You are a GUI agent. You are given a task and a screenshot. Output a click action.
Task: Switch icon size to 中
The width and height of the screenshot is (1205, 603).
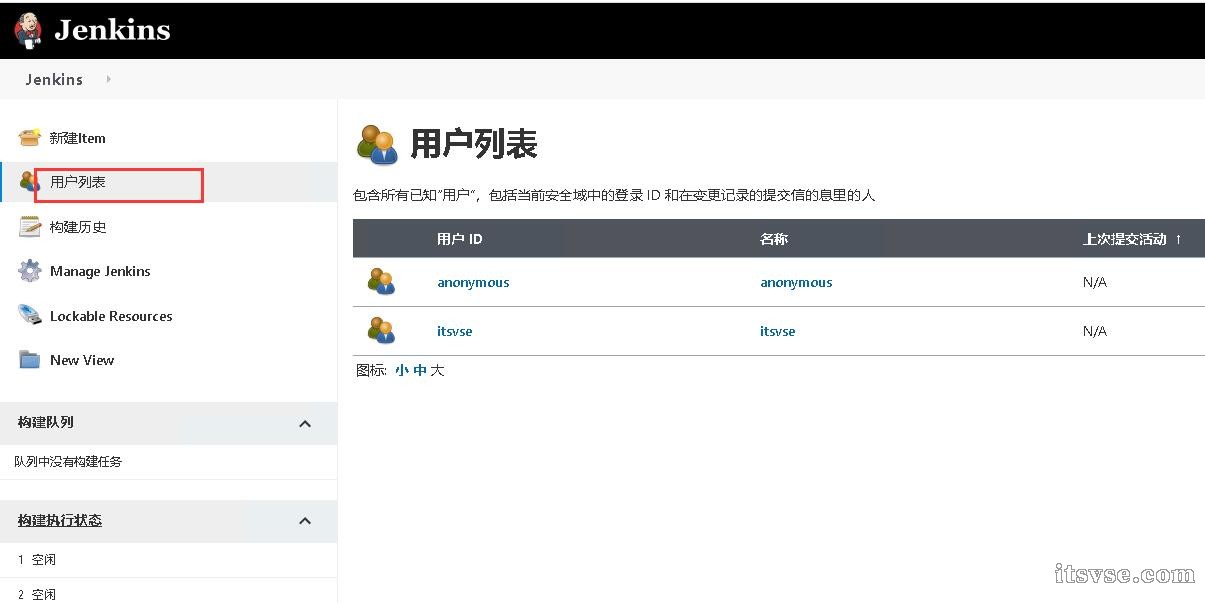[x=420, y=370]
